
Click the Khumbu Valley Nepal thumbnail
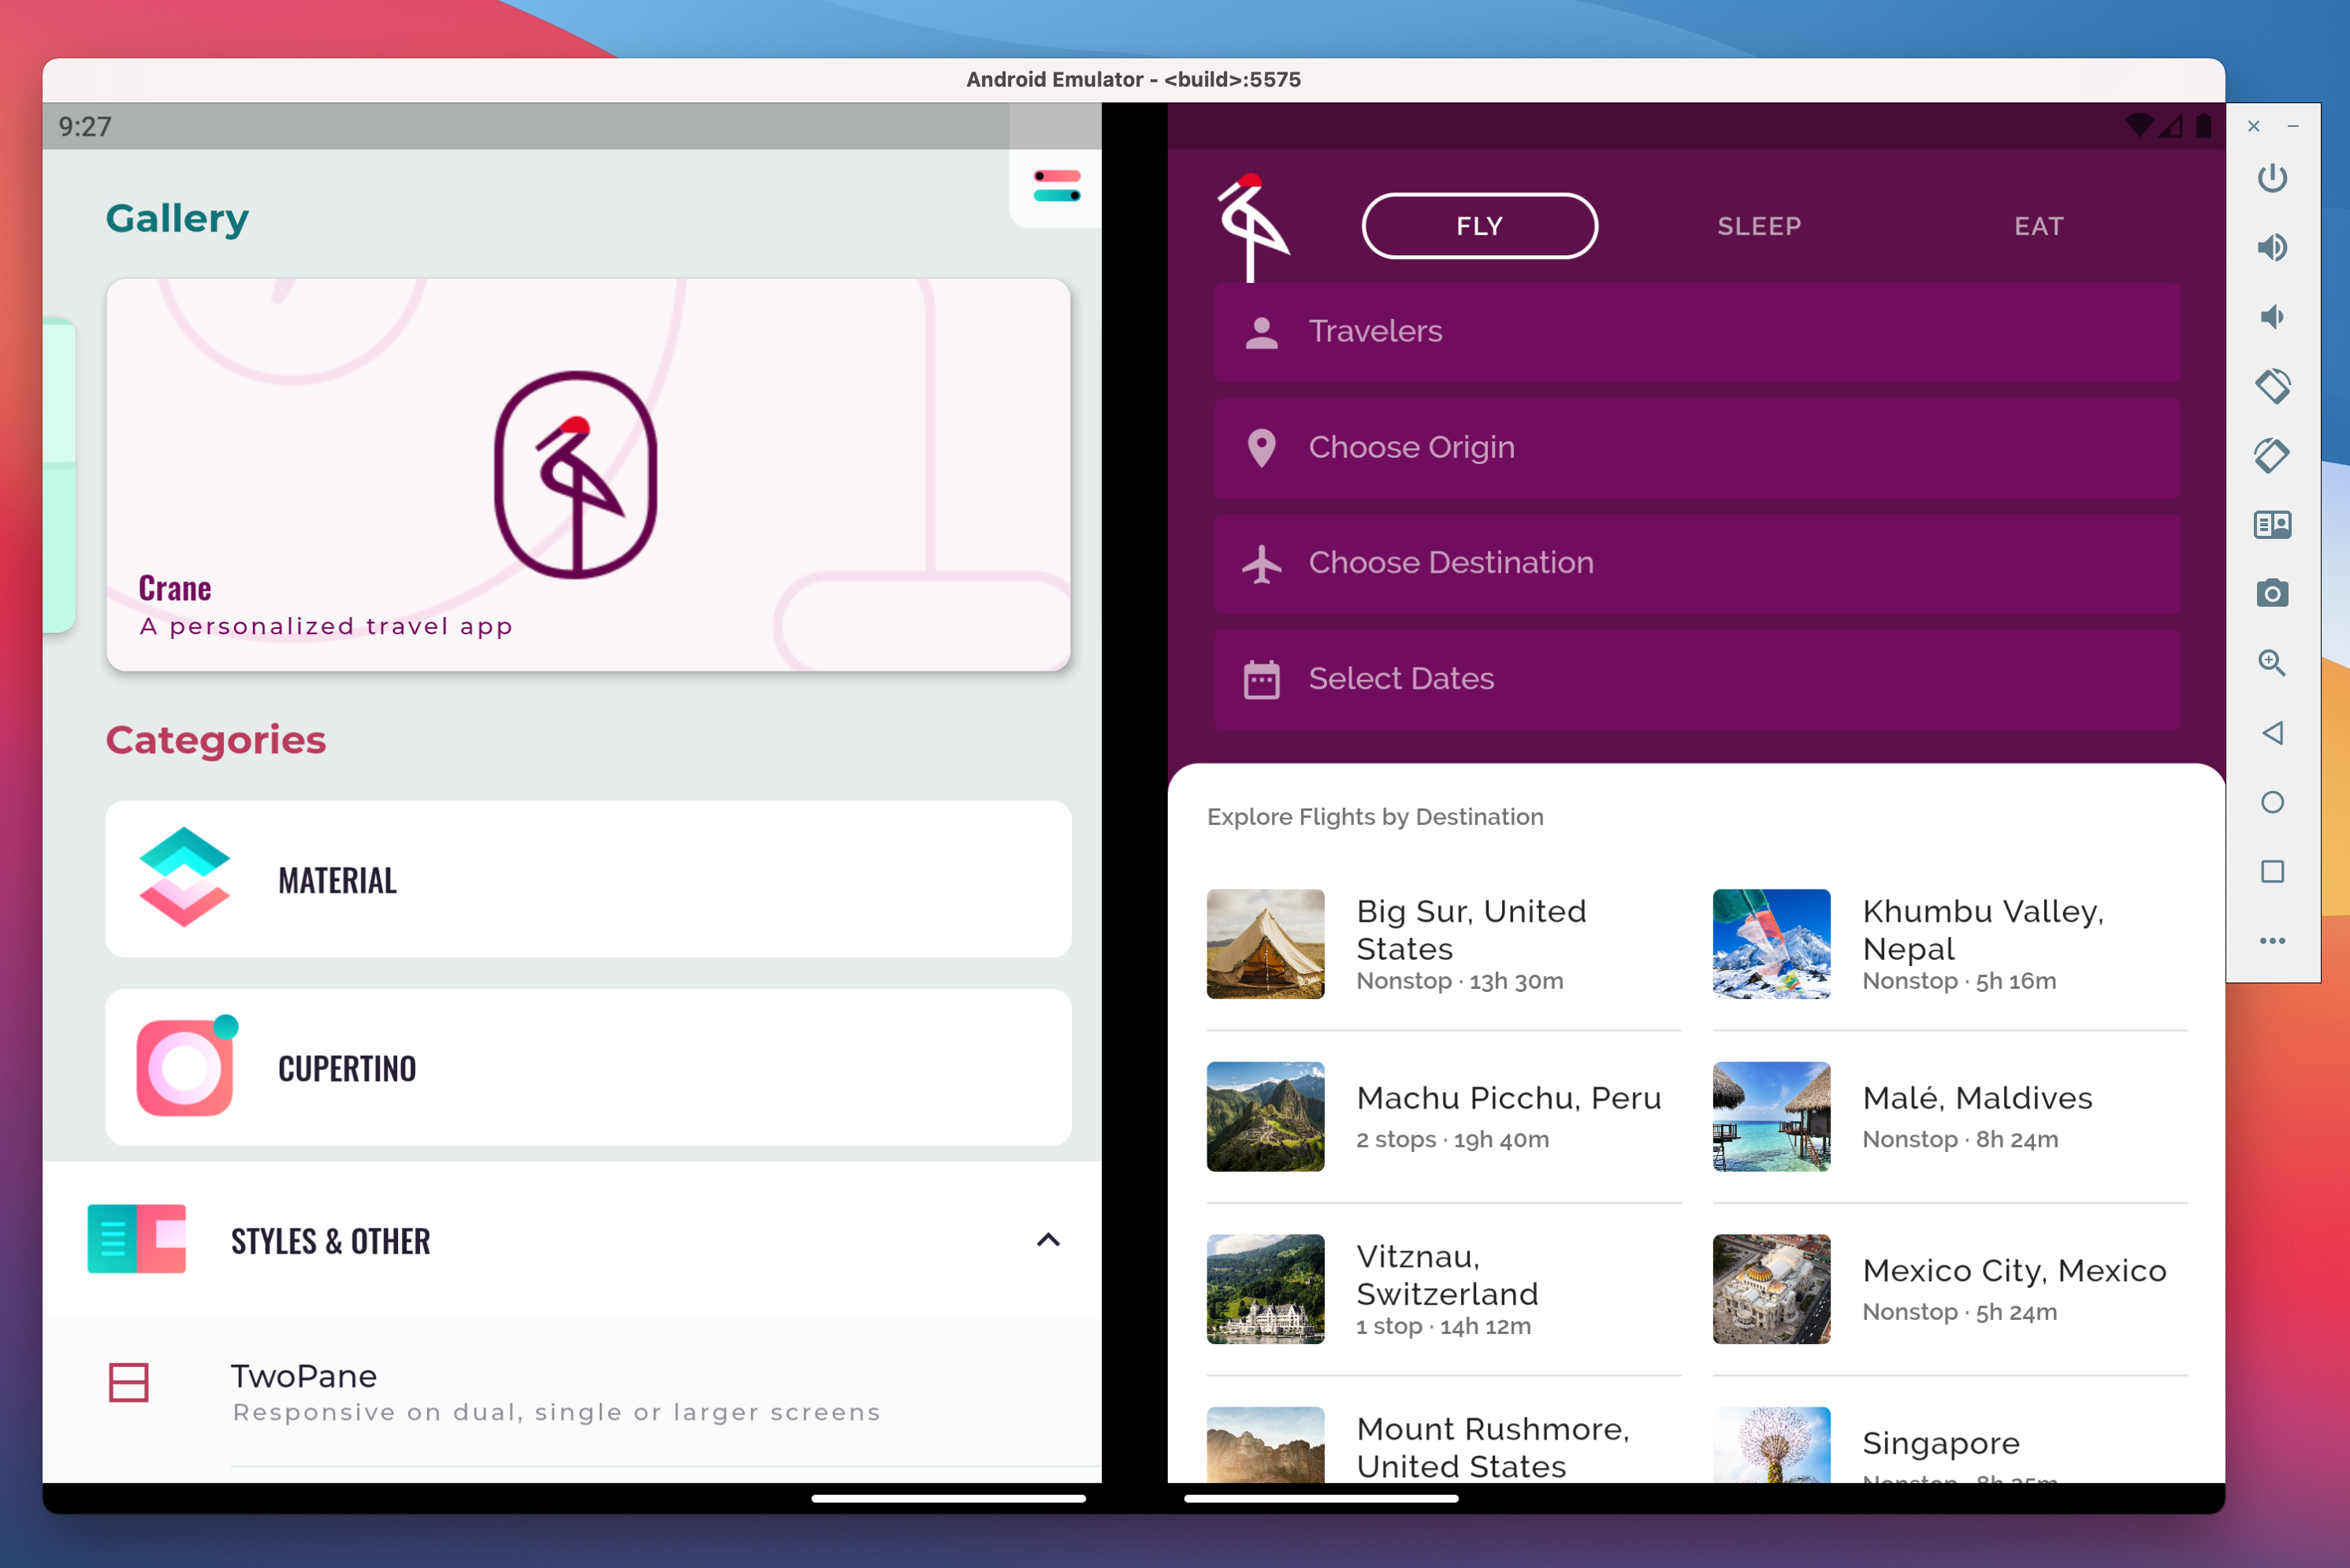click(1771, 940)
